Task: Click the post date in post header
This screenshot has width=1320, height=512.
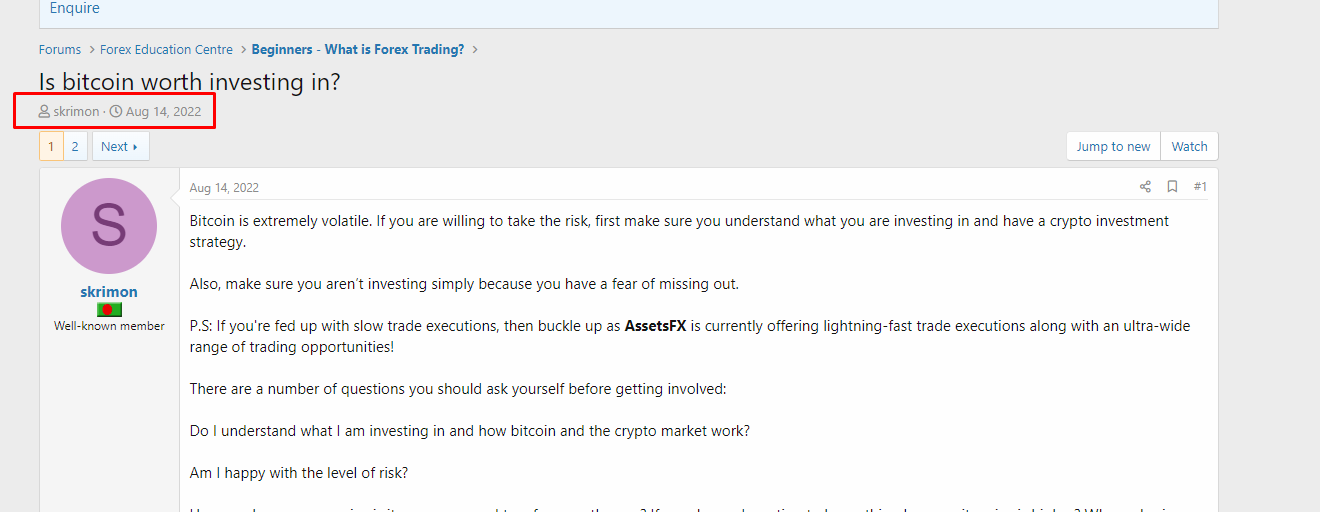Action: [x=224, y=188]
